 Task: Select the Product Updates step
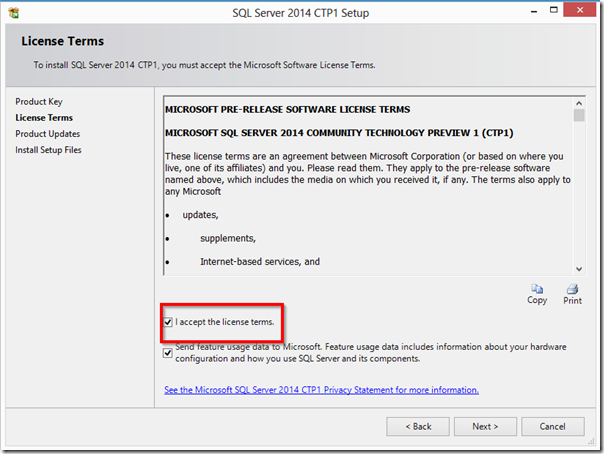48,134
